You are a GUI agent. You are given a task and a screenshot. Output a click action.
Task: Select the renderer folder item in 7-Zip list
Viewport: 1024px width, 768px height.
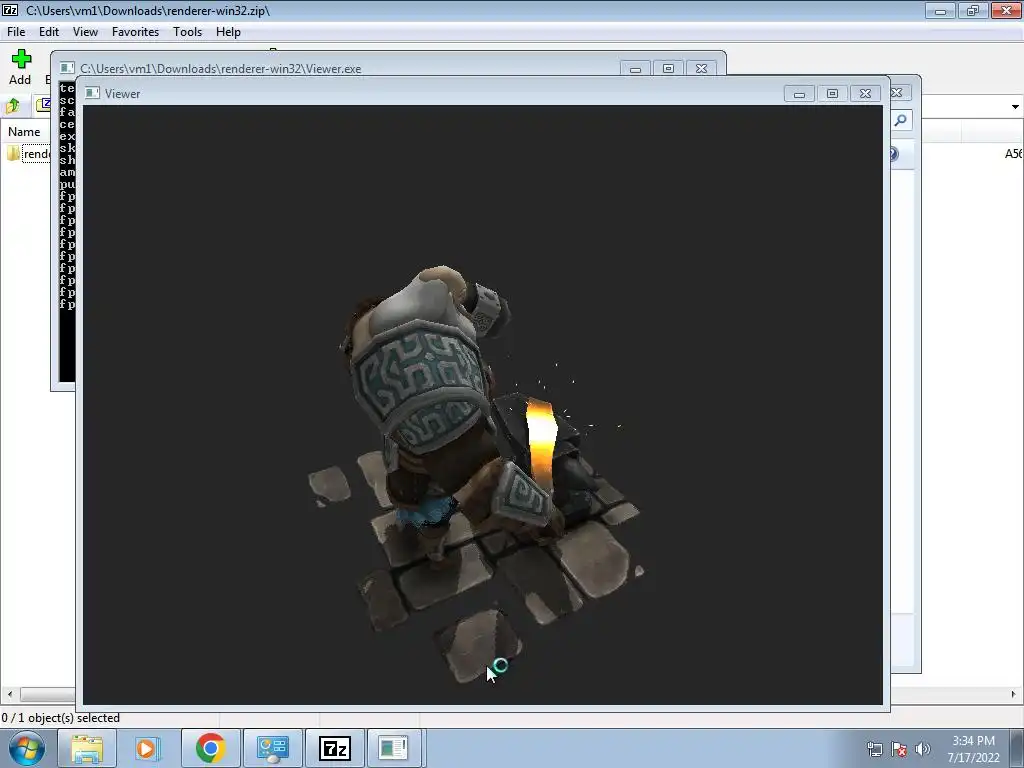tap(29, 153)
